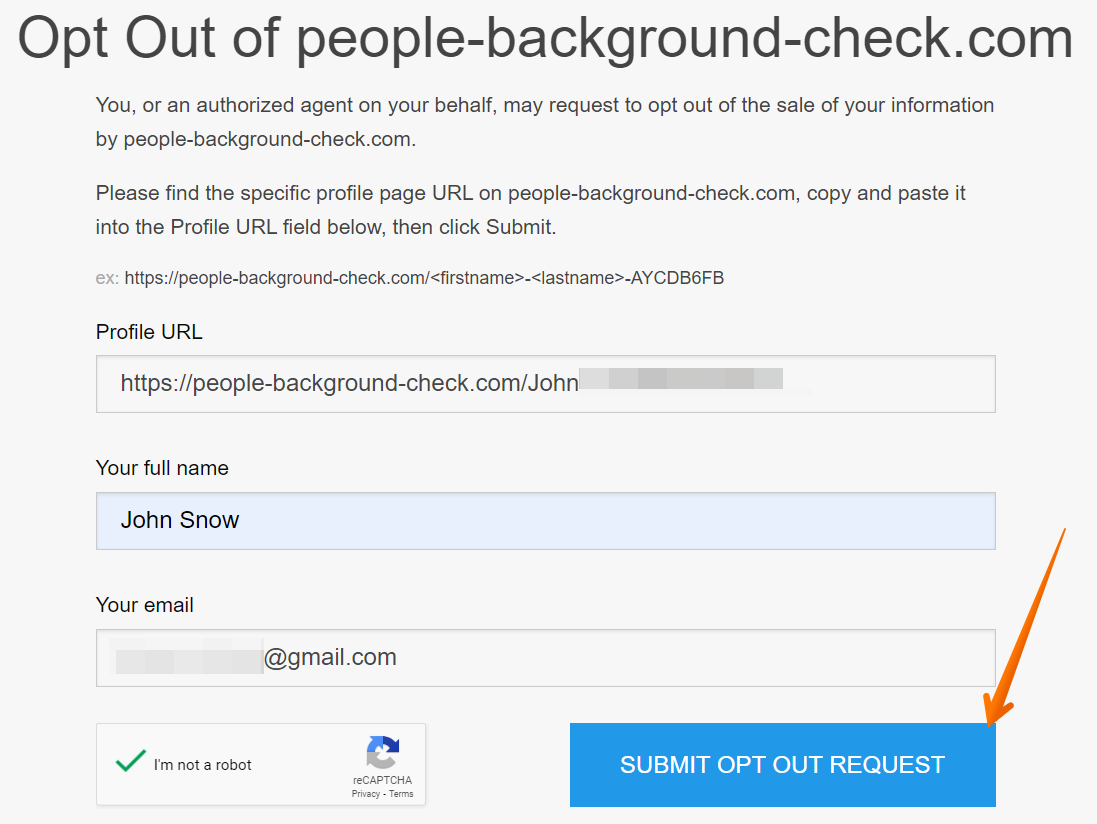
Task: Click the "Your email" input field
Action: 545,657
